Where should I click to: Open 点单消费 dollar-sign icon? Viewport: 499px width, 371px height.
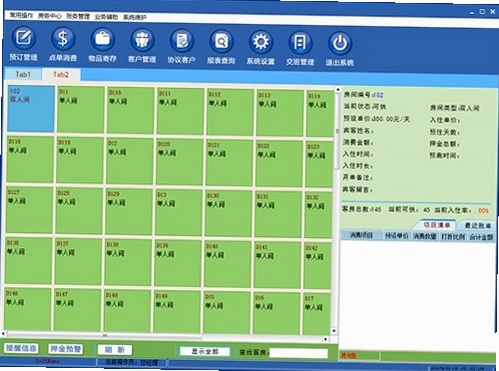pos(63,45)
